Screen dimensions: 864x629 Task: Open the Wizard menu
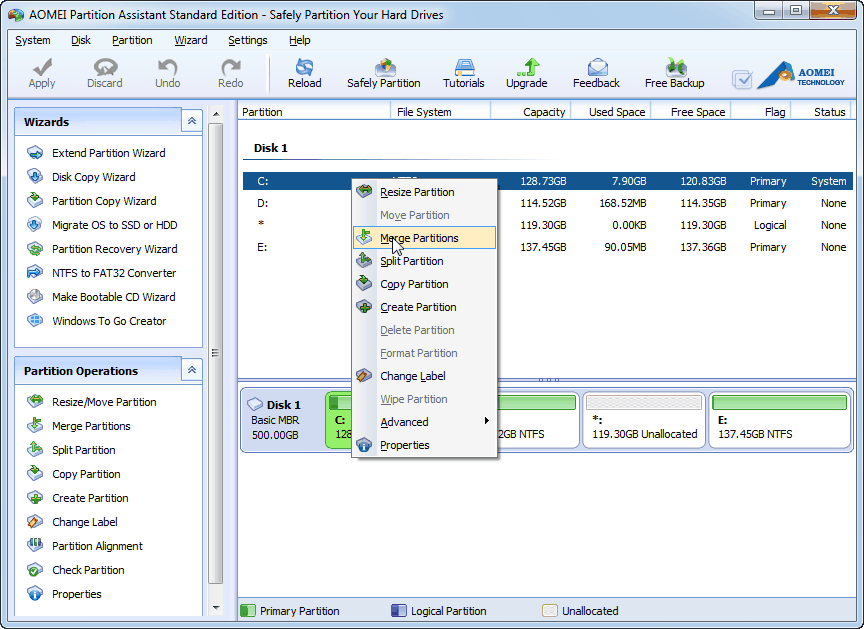[191, 40]
